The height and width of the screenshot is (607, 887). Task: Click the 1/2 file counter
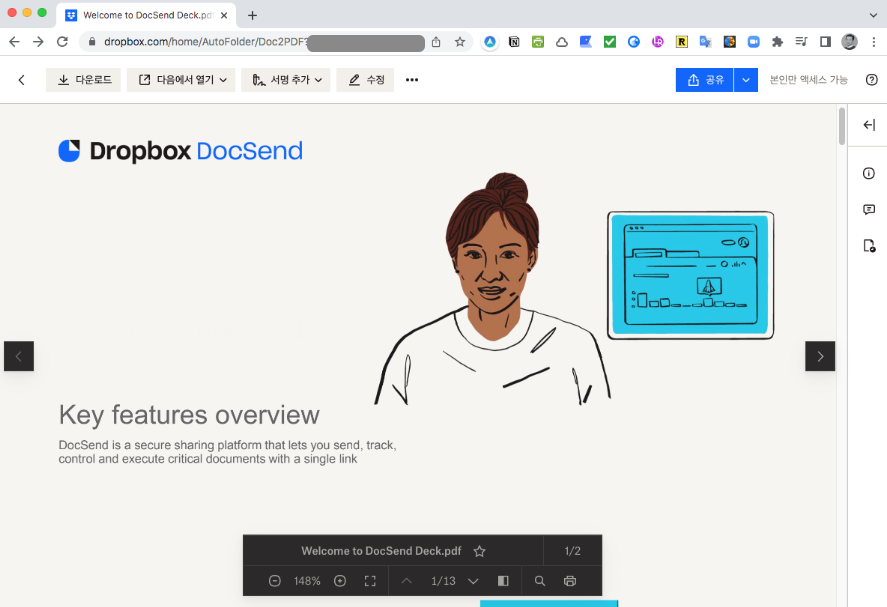pyautogui.click(x=572, y=551)
